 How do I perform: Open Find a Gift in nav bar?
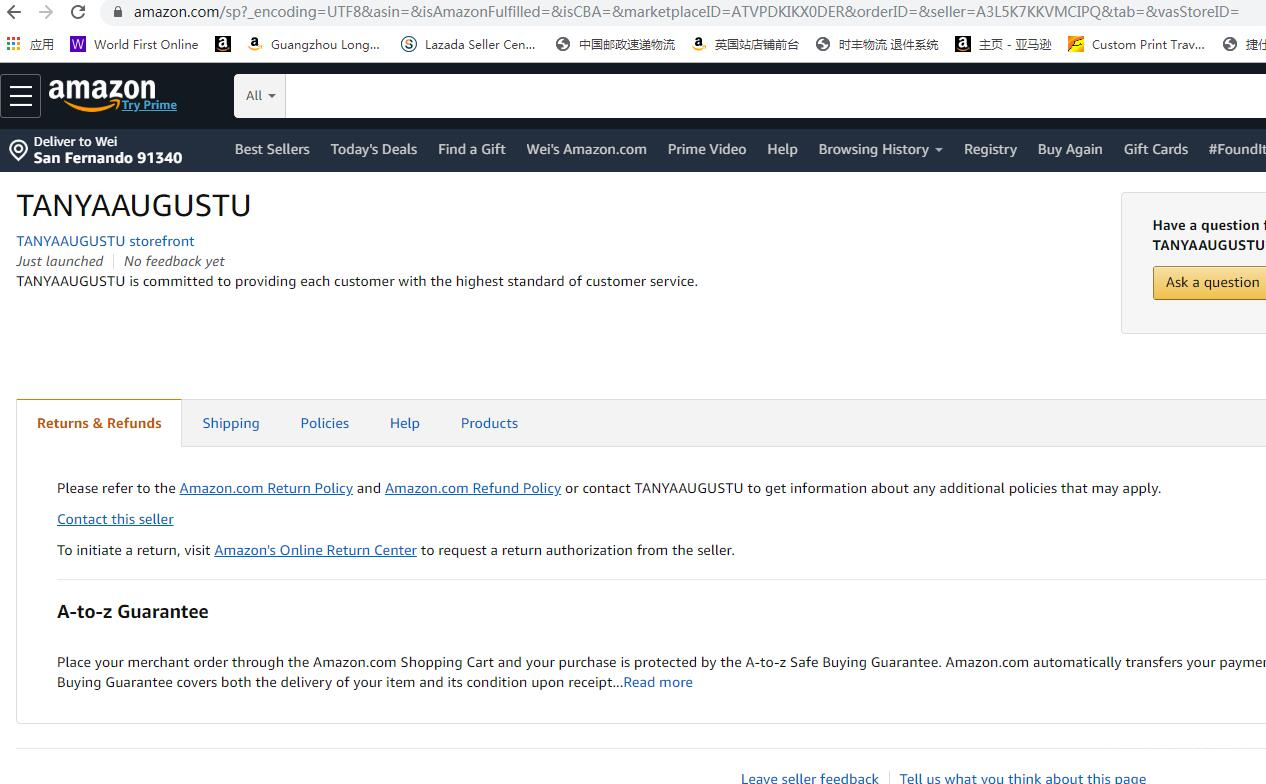(472, 149)
